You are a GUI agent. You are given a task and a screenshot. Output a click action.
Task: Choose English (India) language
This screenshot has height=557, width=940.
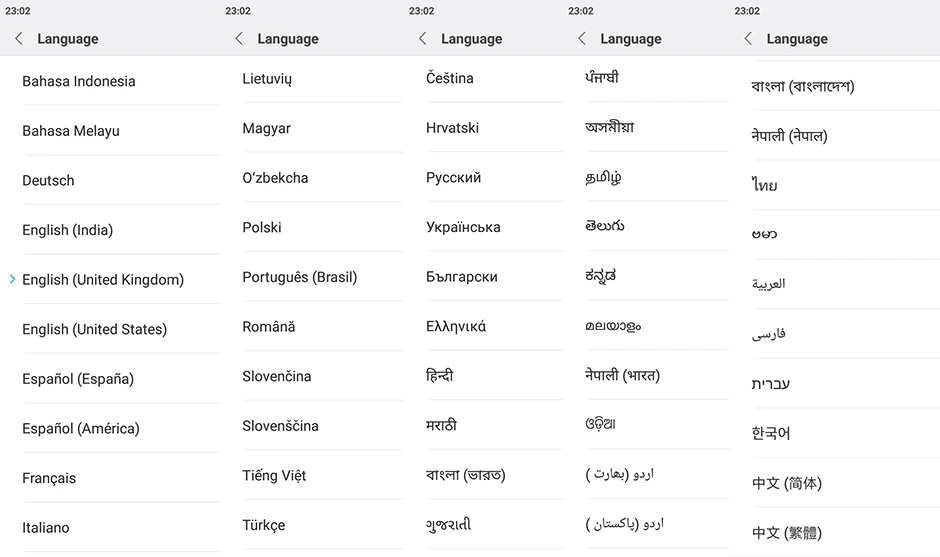[114, 230]
